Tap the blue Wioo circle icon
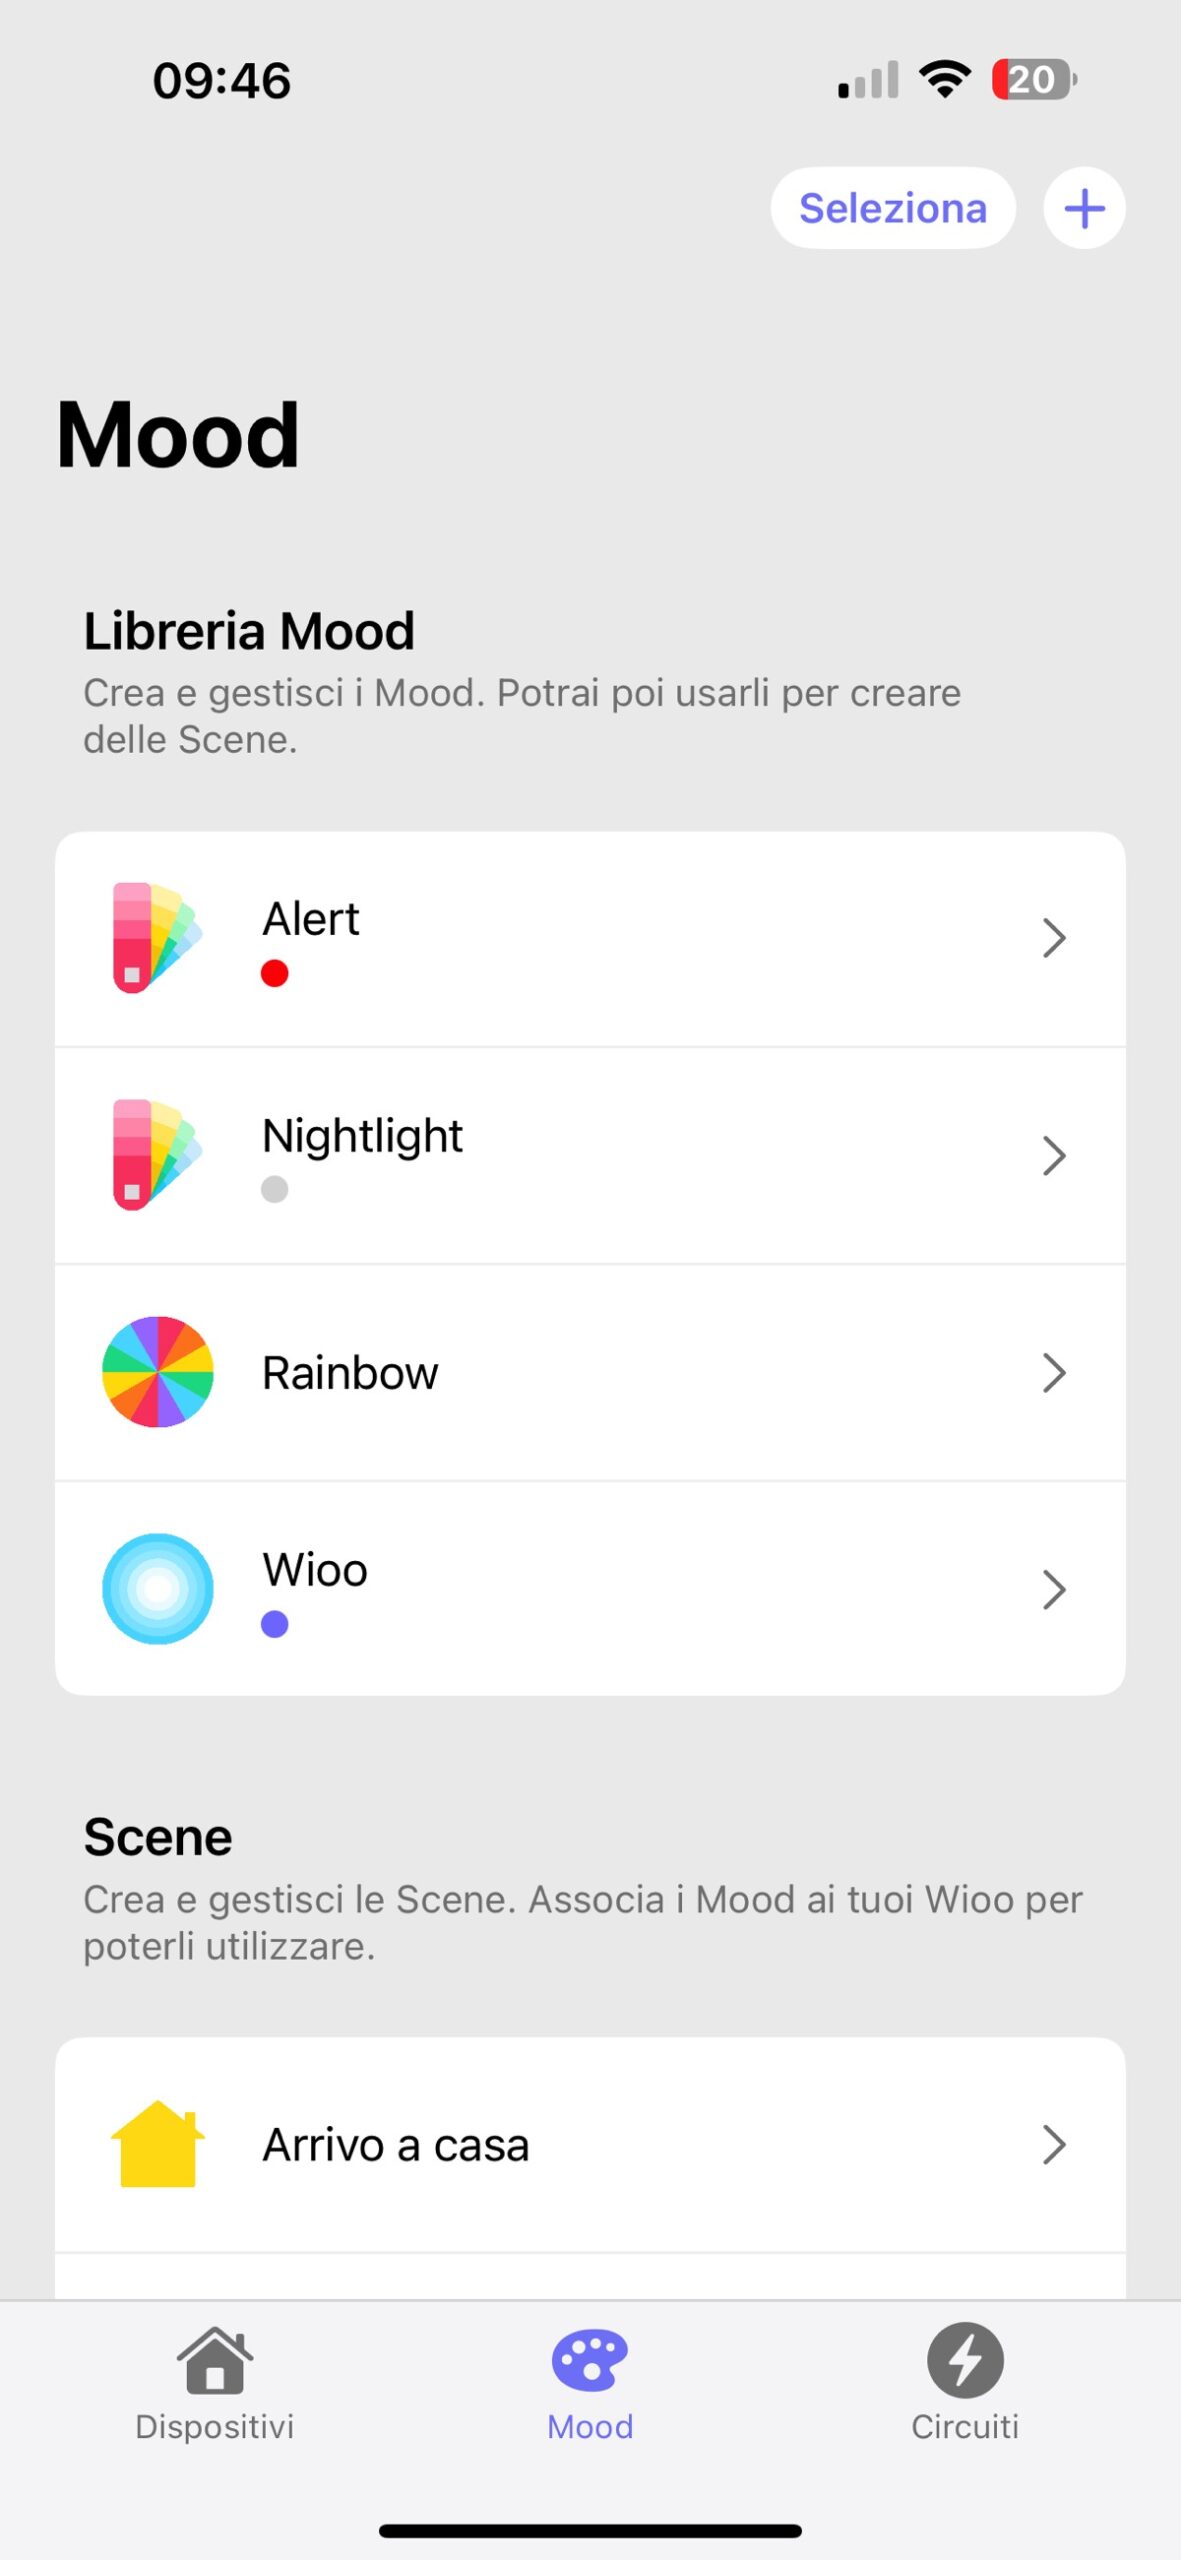The height and width of the screenshot is (2560, 1181). tap(158, 1588)
